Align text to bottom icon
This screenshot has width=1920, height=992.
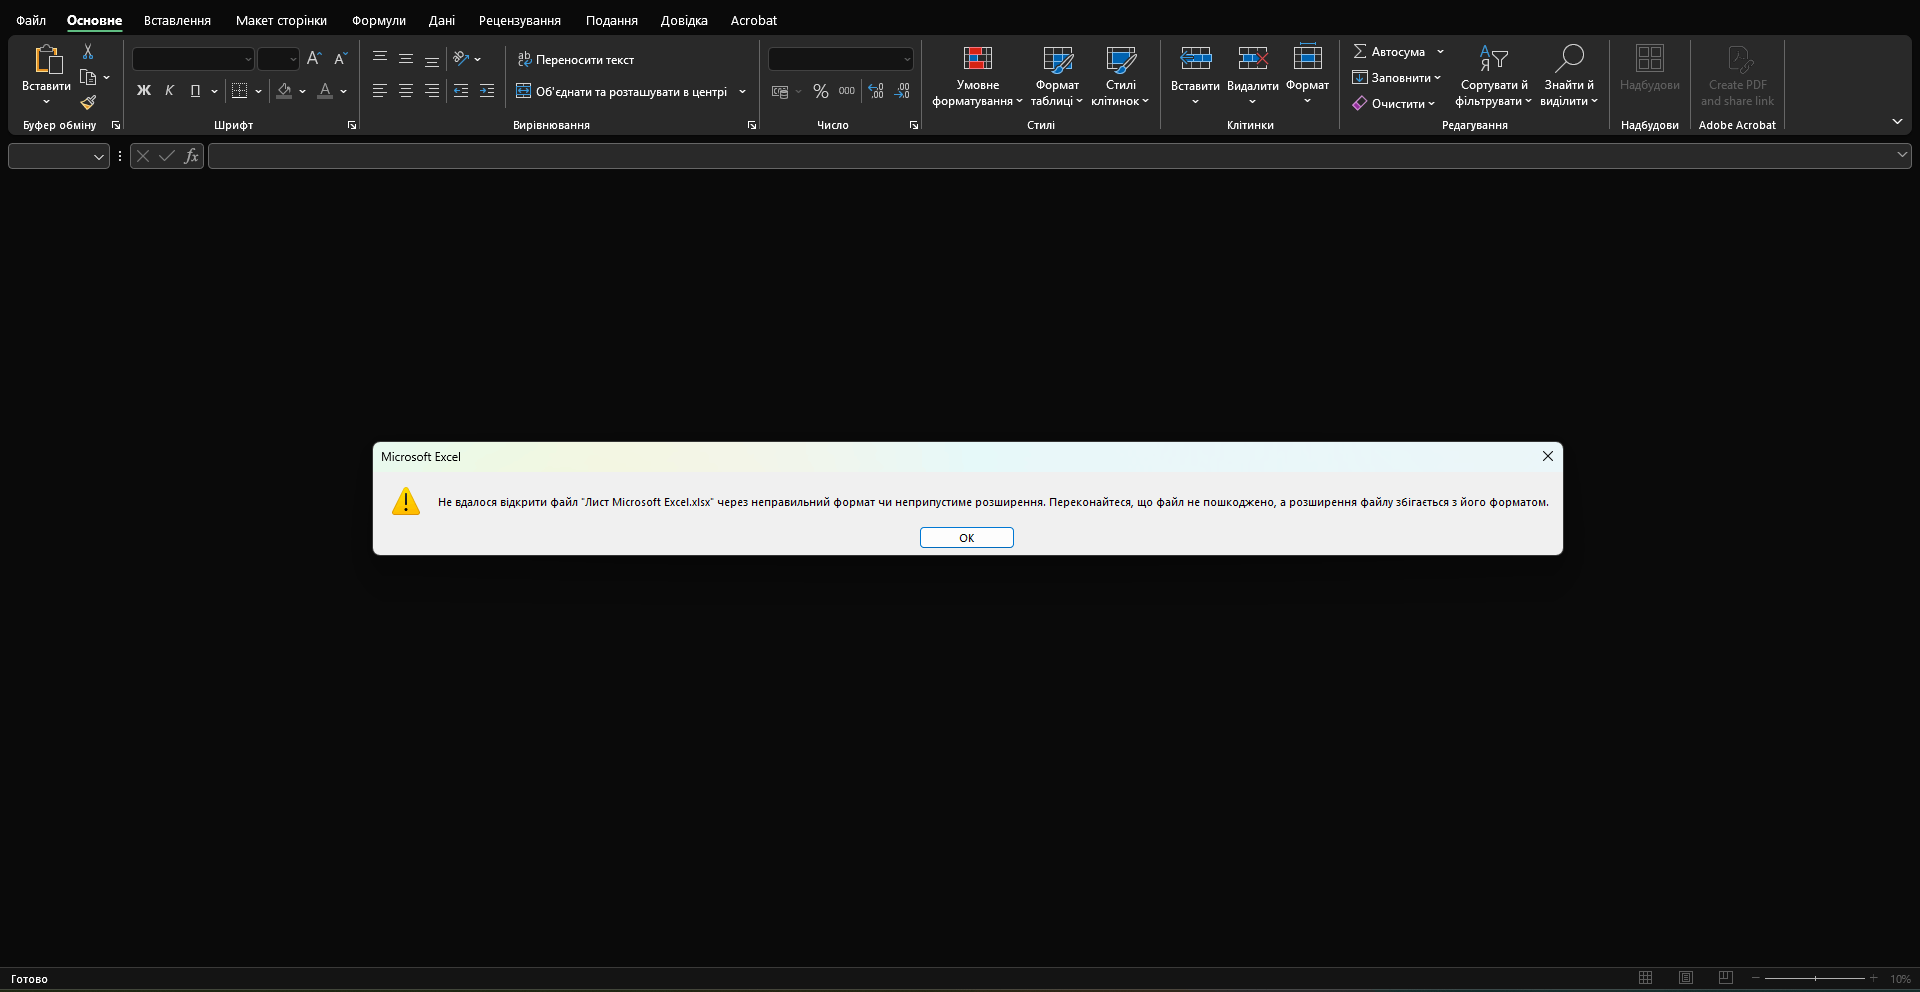(432, 59)
